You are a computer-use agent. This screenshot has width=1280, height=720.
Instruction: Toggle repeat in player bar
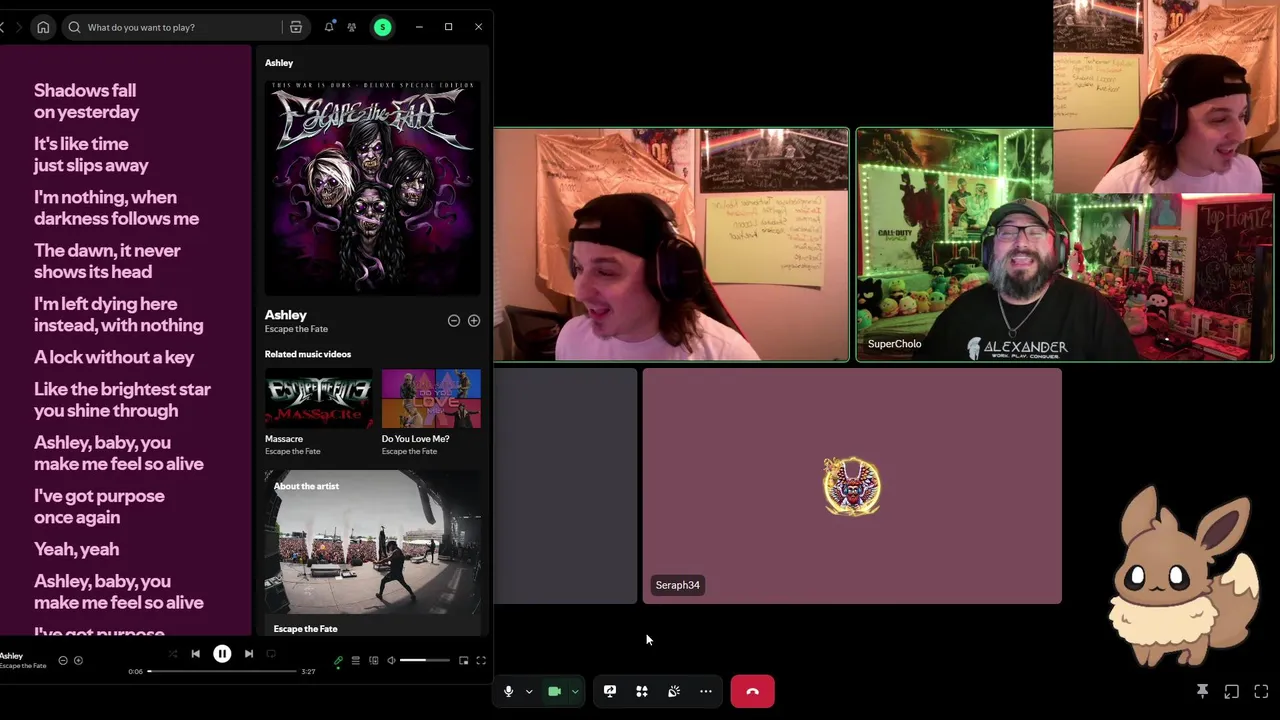271,654
